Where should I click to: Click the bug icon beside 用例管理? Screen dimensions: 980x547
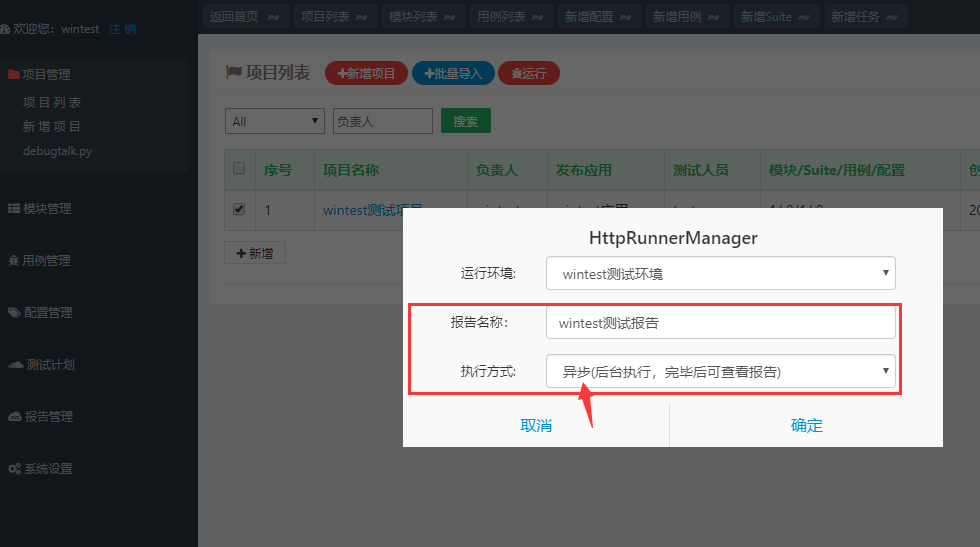pos(14,261)
